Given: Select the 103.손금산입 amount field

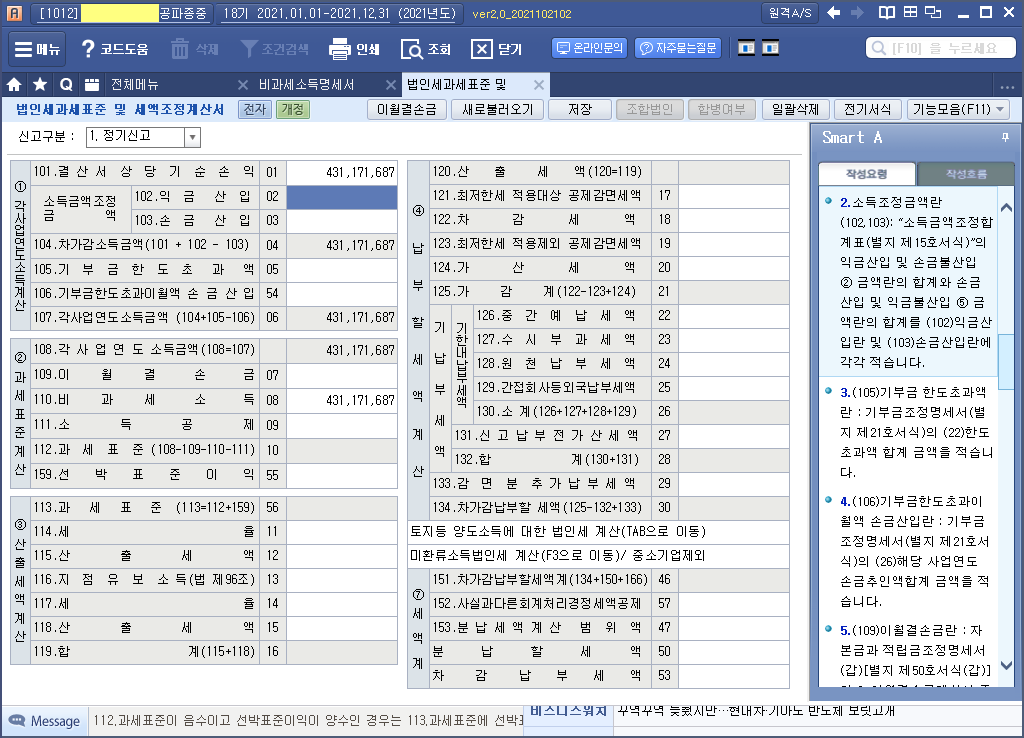Looking at the screenshot, I should [x=342, y=221].
